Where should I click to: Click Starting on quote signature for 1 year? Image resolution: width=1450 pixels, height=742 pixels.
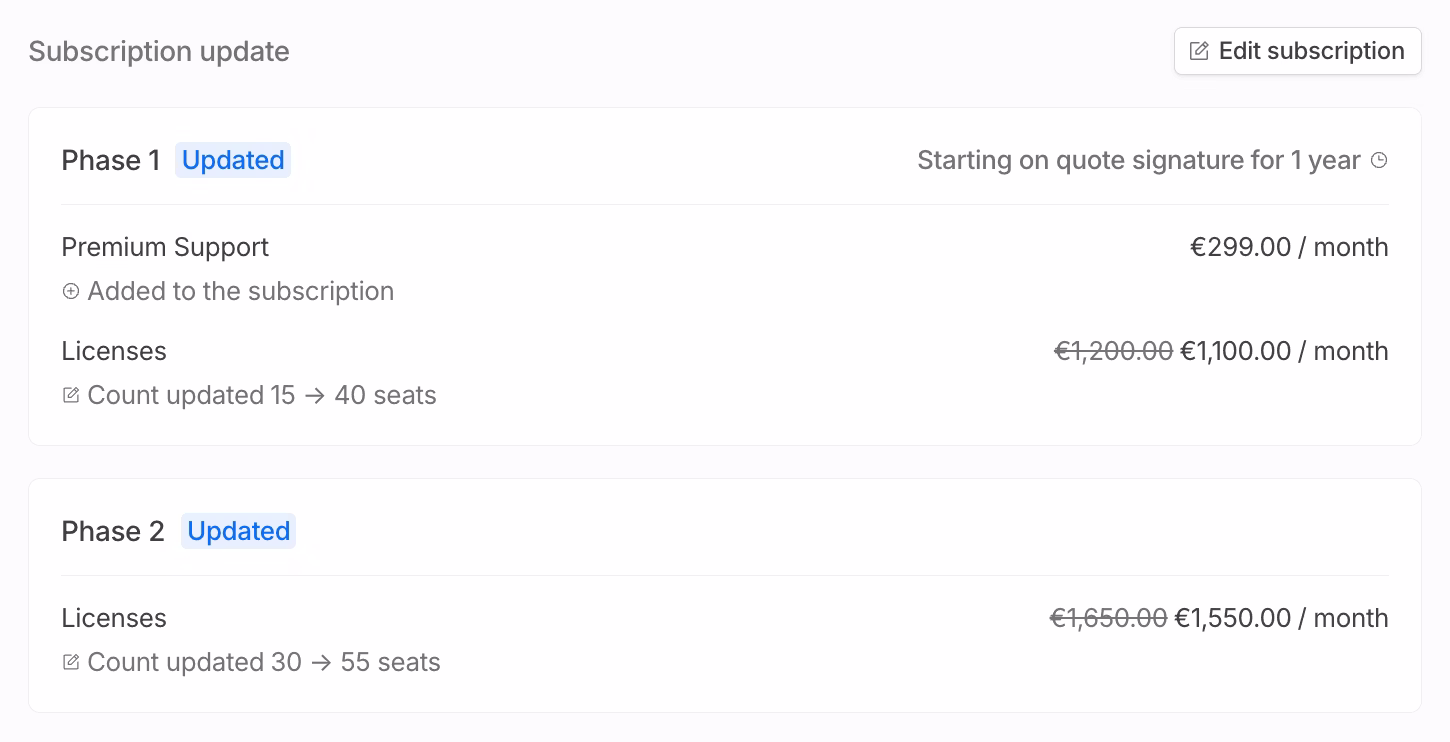pyautogui.click(x=1138, y=160)
